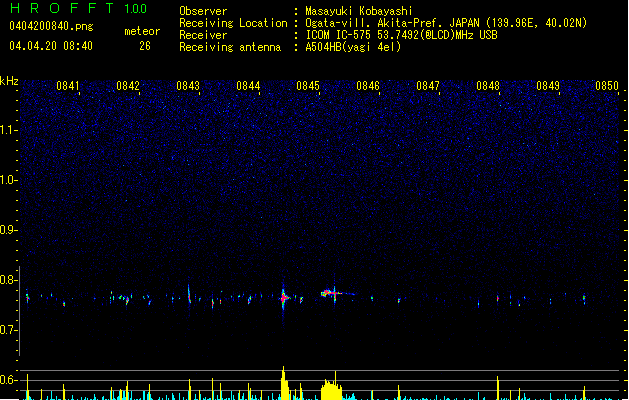Select the file name 0404200840.png
The width and height of the screenshot is (629, 400).
[51, 26]
